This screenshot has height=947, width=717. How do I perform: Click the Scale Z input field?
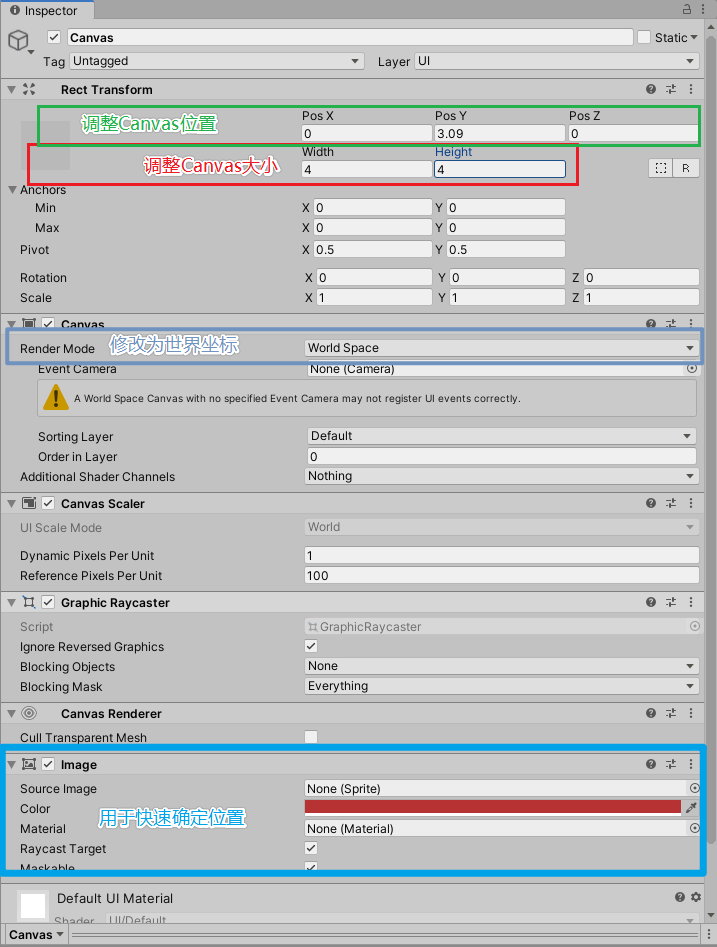pos(641,297)
